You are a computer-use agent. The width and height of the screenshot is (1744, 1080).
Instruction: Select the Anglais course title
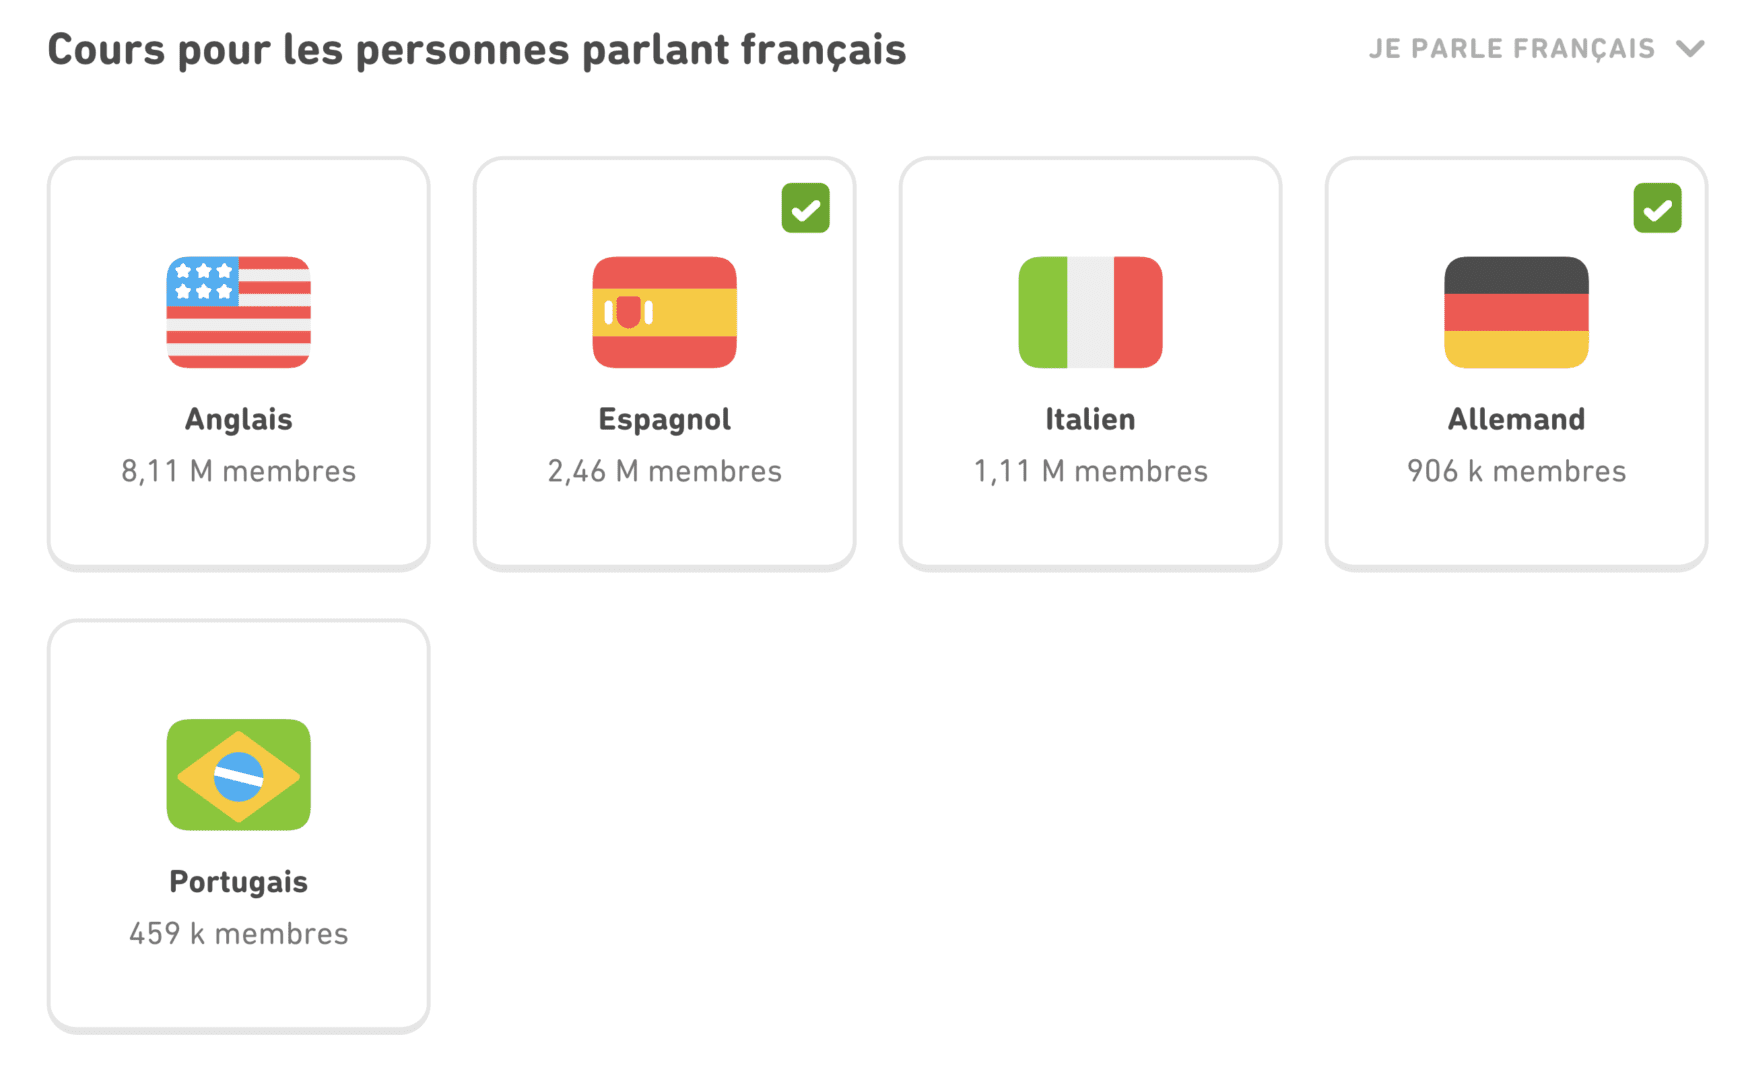(x=238, y=419)
